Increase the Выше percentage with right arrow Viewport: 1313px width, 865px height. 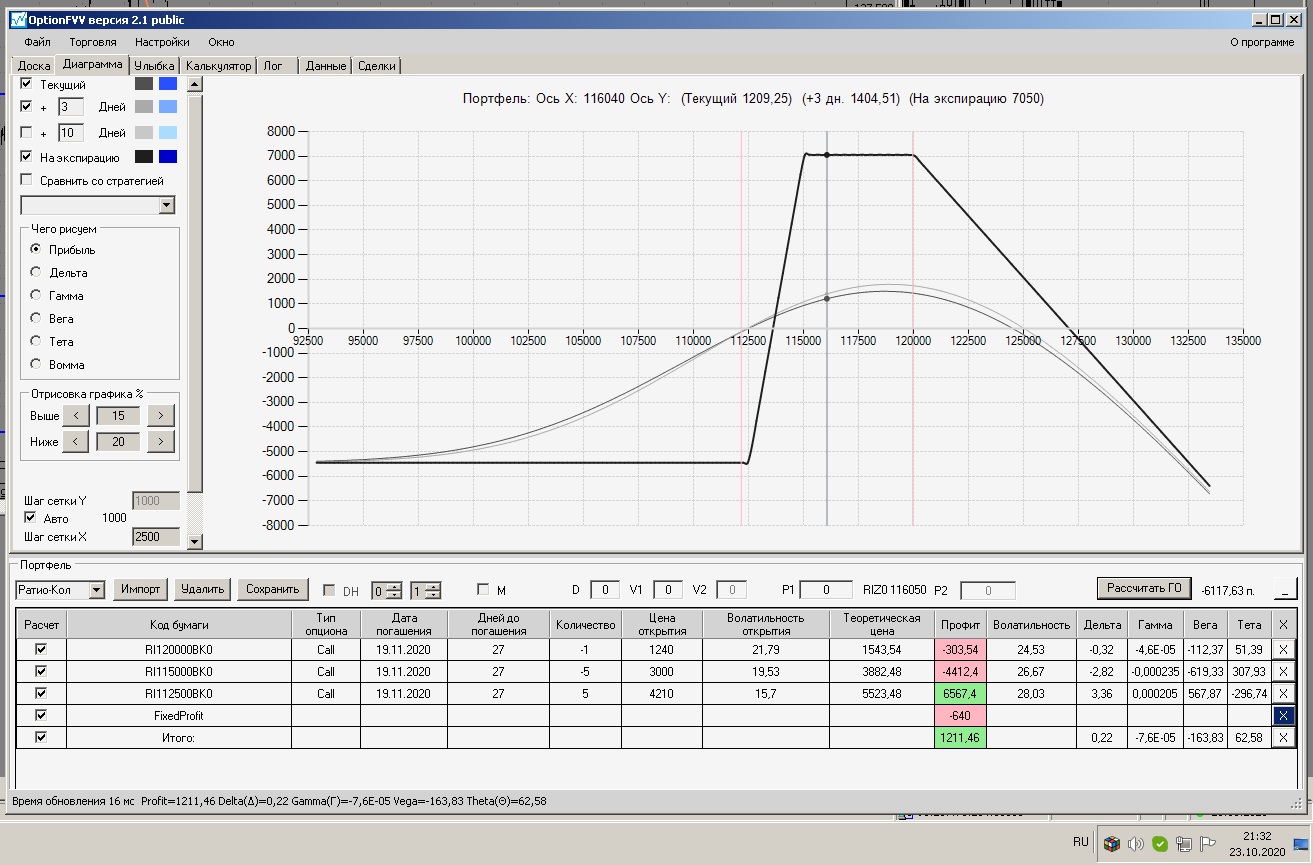point(161,415)
